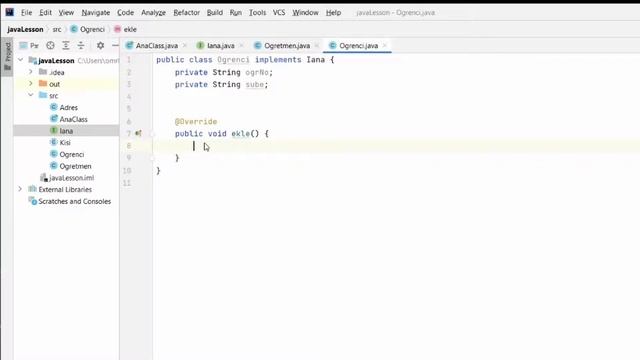Collapse the src folder
This screenshot has height=360, width=640.
coord(31,95)
